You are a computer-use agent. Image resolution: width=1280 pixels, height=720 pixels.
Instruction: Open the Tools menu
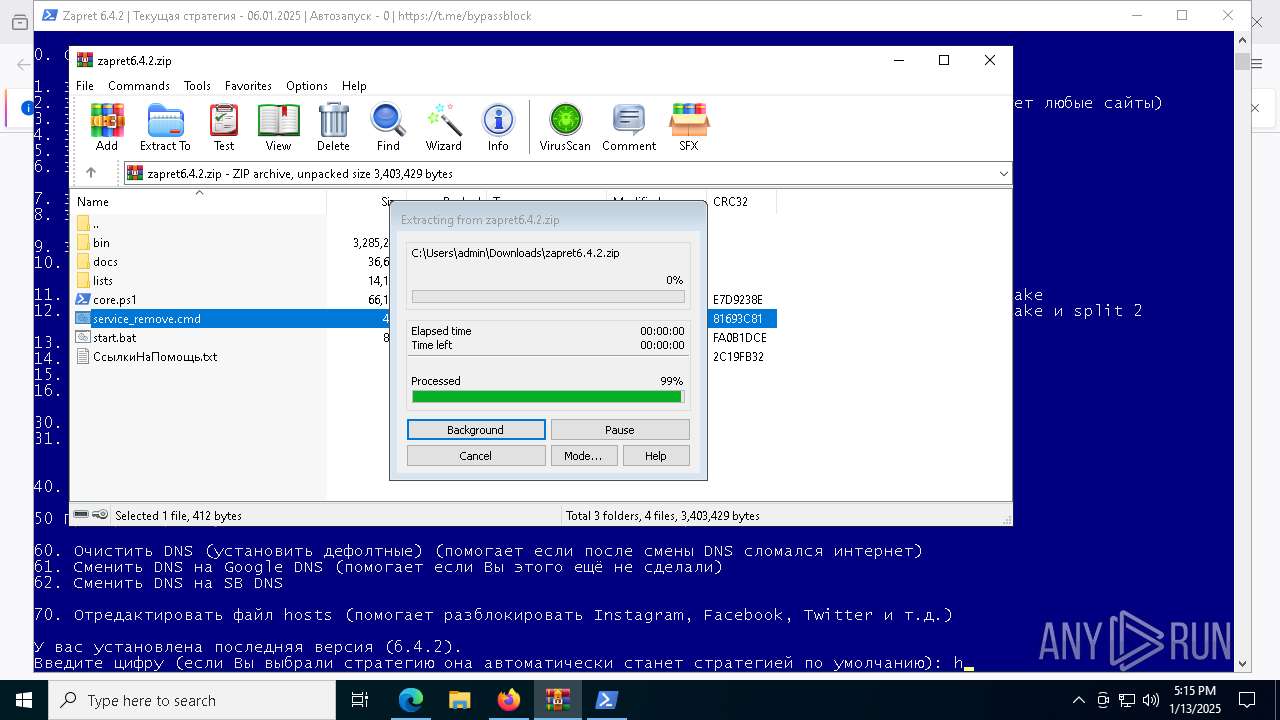coord(197,86)
